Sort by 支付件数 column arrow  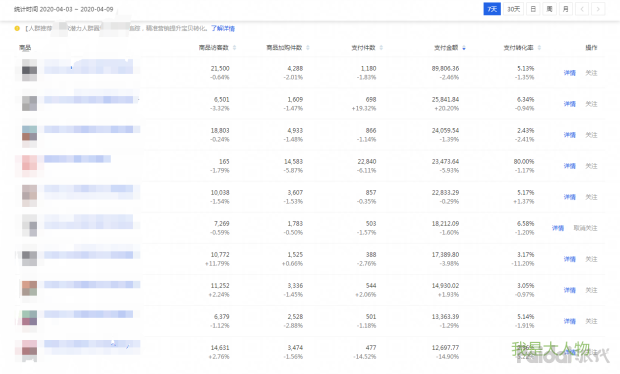pos(381,48)
